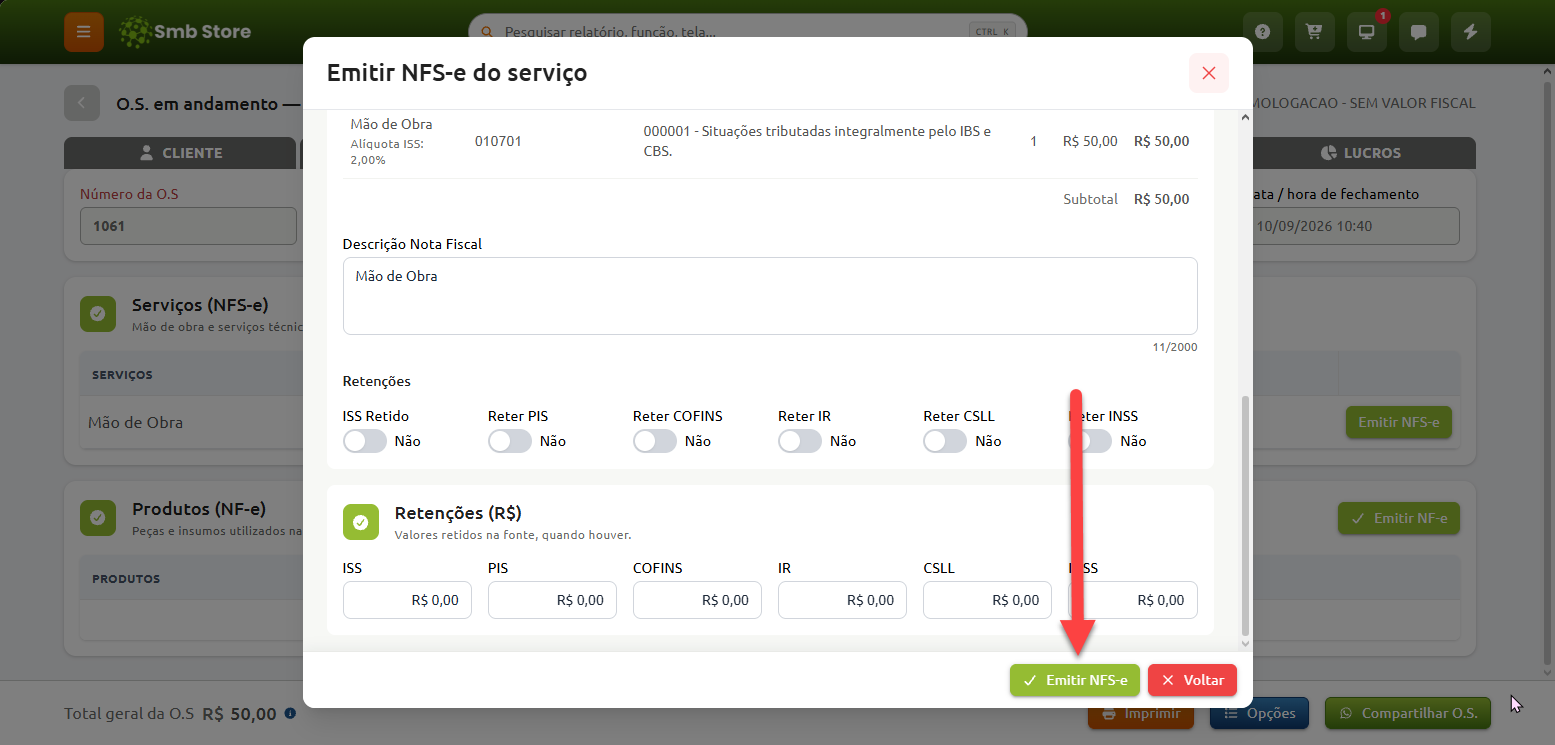Click the Imprimir button
The height and width of the screenshot is (745, 1555).
pos(1142,714)
